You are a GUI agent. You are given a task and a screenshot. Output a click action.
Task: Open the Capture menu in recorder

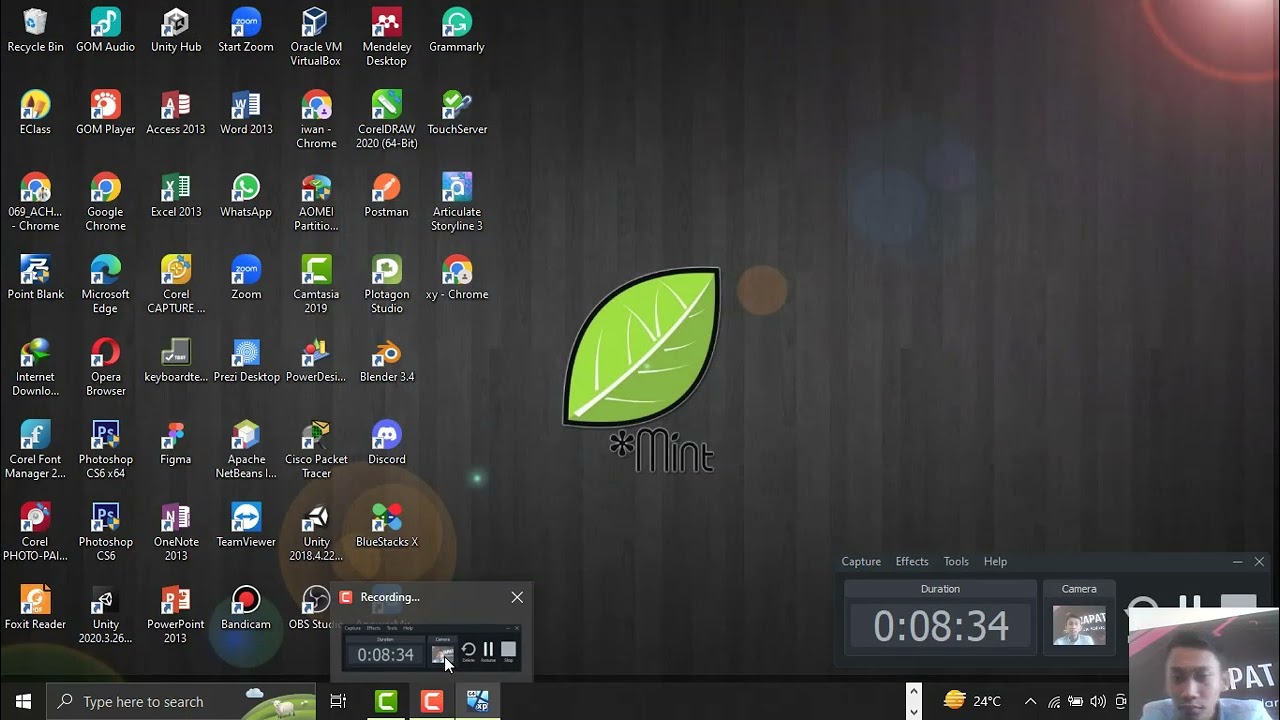861,561
